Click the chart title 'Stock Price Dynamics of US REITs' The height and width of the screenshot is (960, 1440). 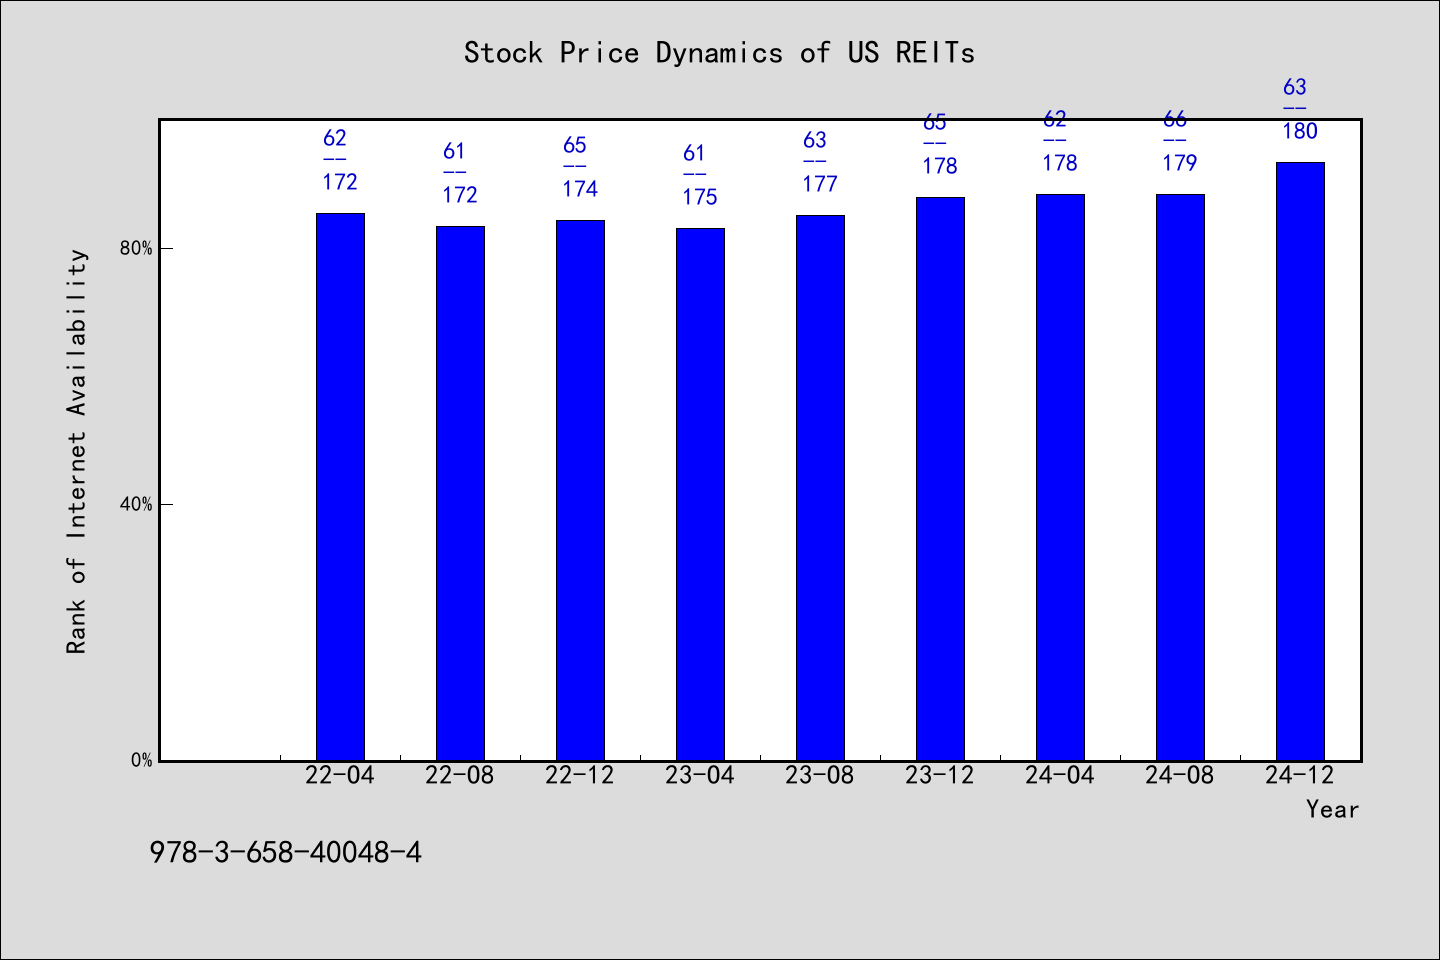pos(719,53)
